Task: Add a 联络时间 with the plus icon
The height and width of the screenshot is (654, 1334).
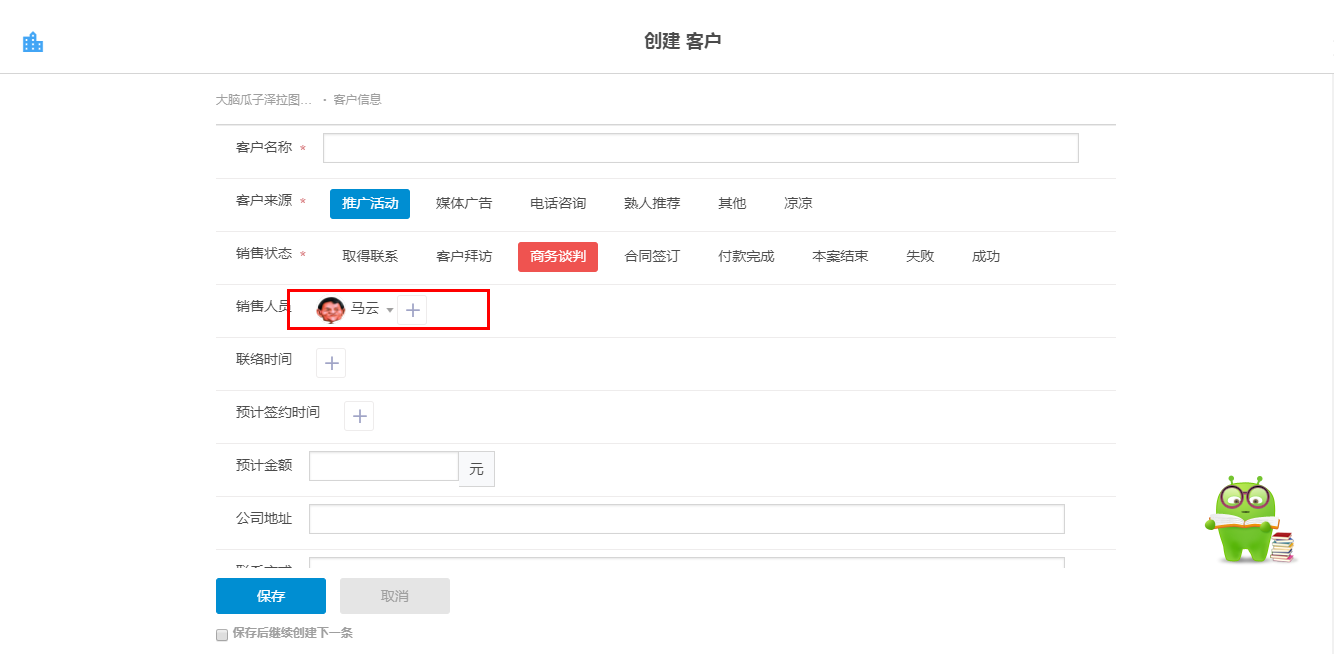Action: point(331,363)
